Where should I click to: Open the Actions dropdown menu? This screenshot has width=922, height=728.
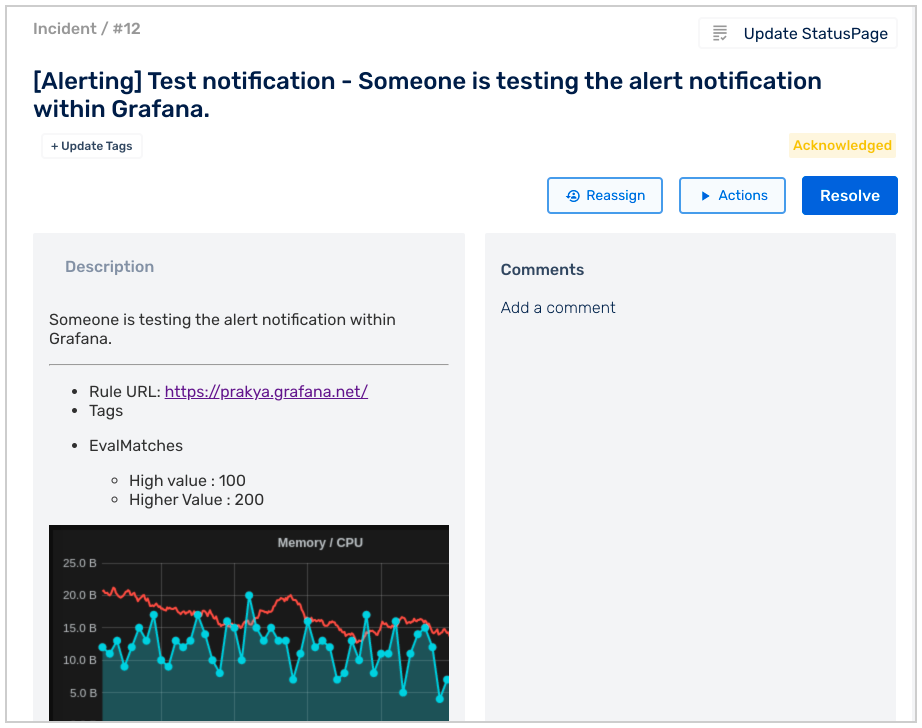(x=732, y=195)
